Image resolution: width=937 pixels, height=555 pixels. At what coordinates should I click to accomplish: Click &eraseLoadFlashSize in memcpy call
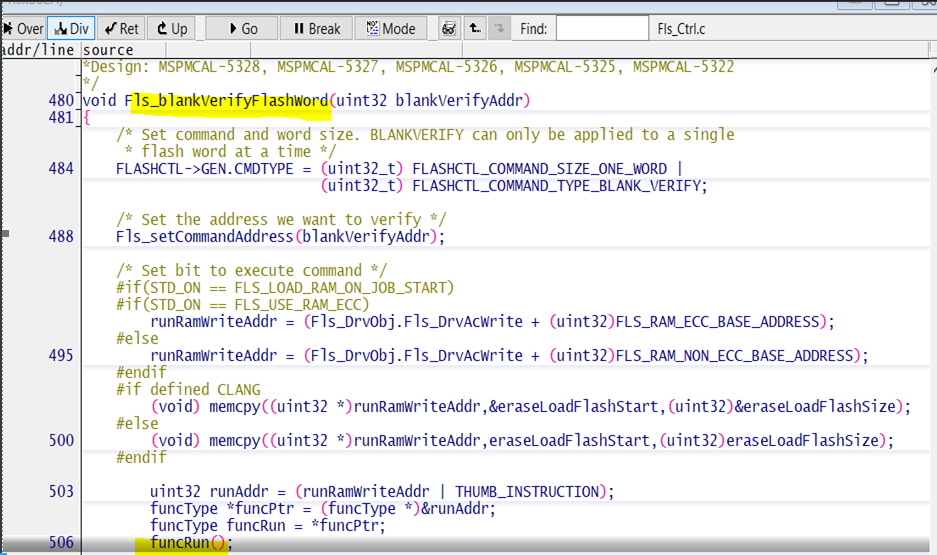point(815,406)
